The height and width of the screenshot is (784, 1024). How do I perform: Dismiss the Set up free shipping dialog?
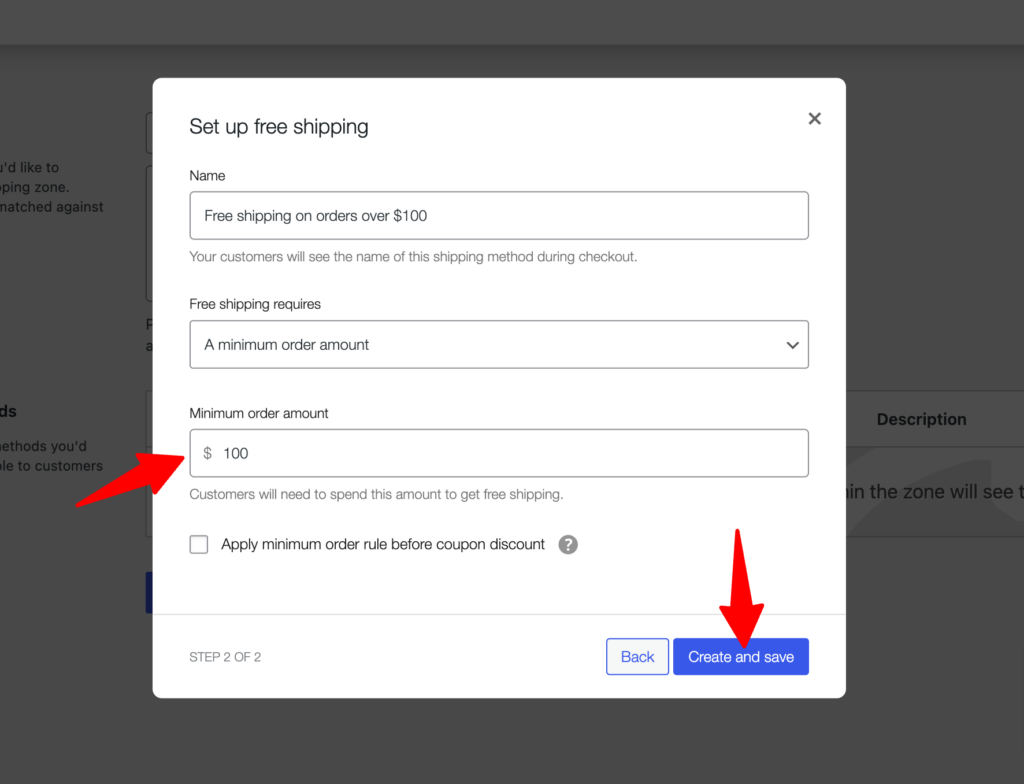point(814,118)
